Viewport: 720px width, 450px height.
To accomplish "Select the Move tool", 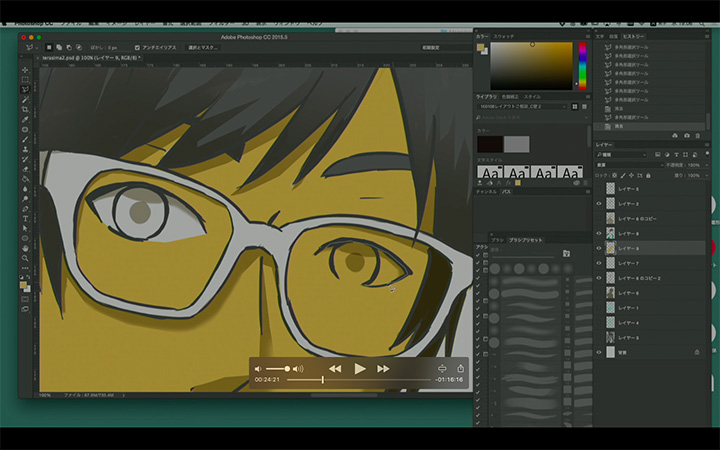I will 25,70.
